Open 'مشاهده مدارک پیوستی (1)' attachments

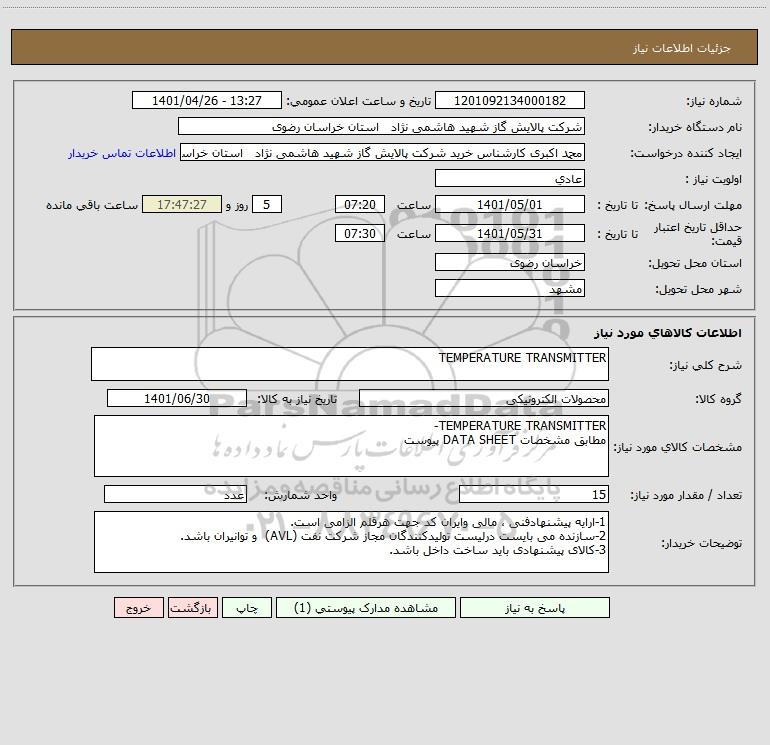[366, 608]
